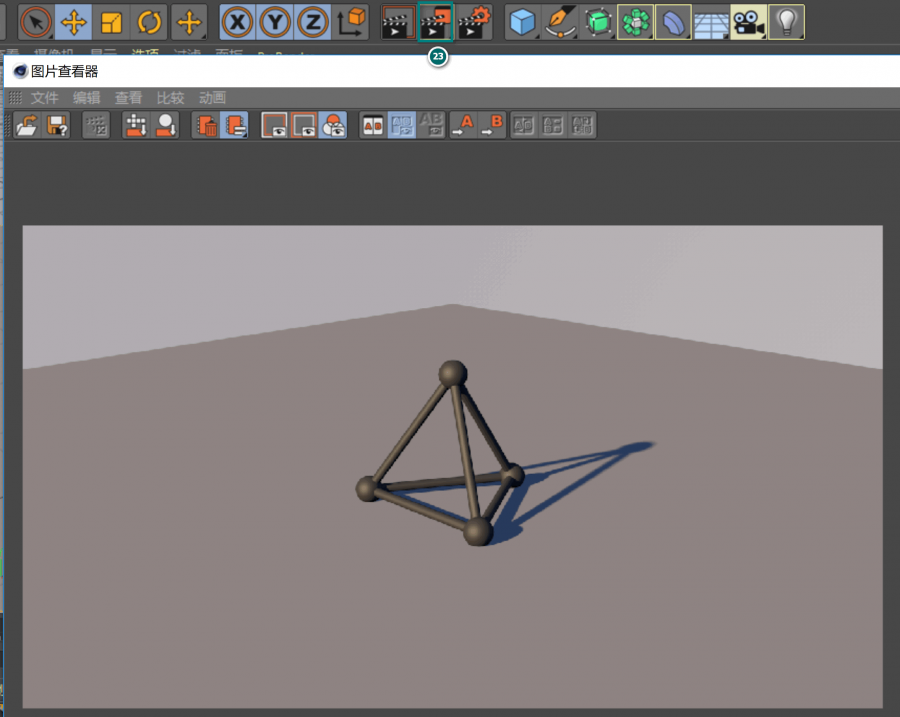
Task: Click Set as B comparison button
Action: click(x=492, y=125)
